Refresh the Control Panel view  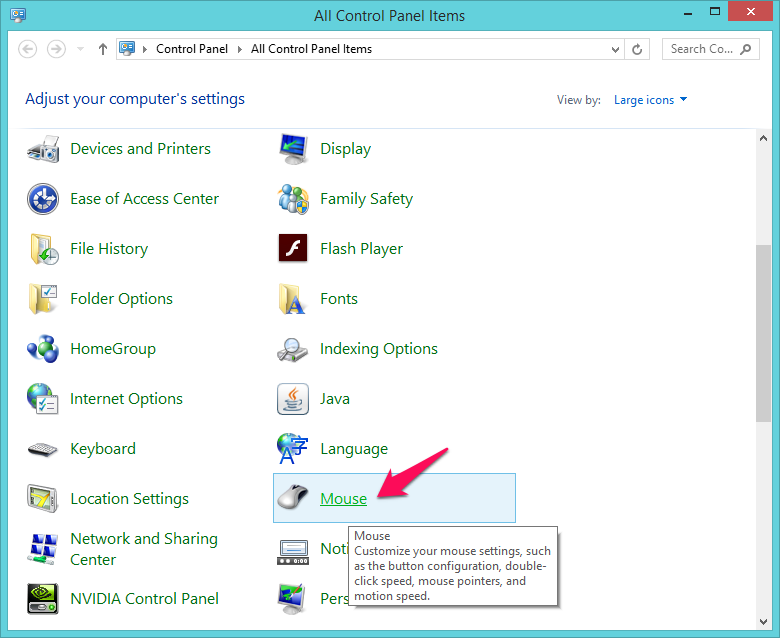[637, 49]
